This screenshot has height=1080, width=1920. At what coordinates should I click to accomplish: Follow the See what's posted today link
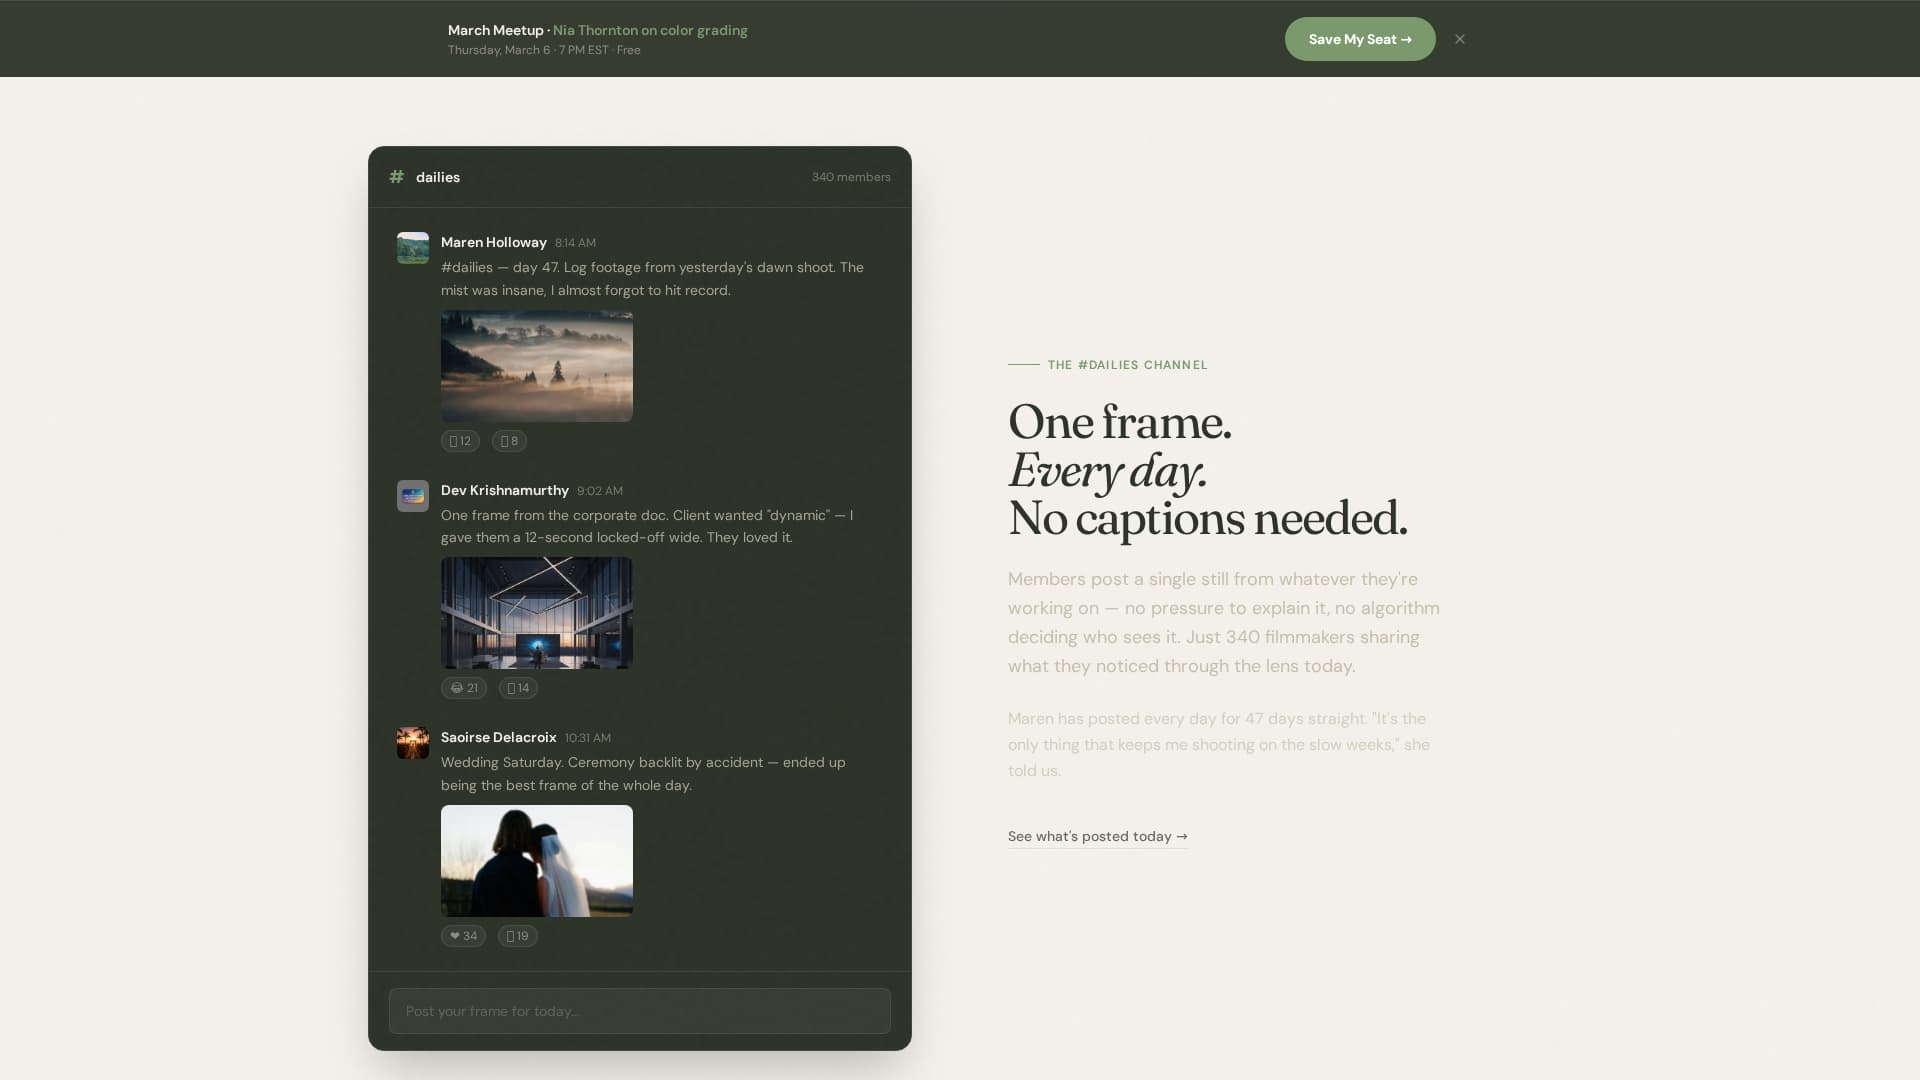pos(1096,836)
